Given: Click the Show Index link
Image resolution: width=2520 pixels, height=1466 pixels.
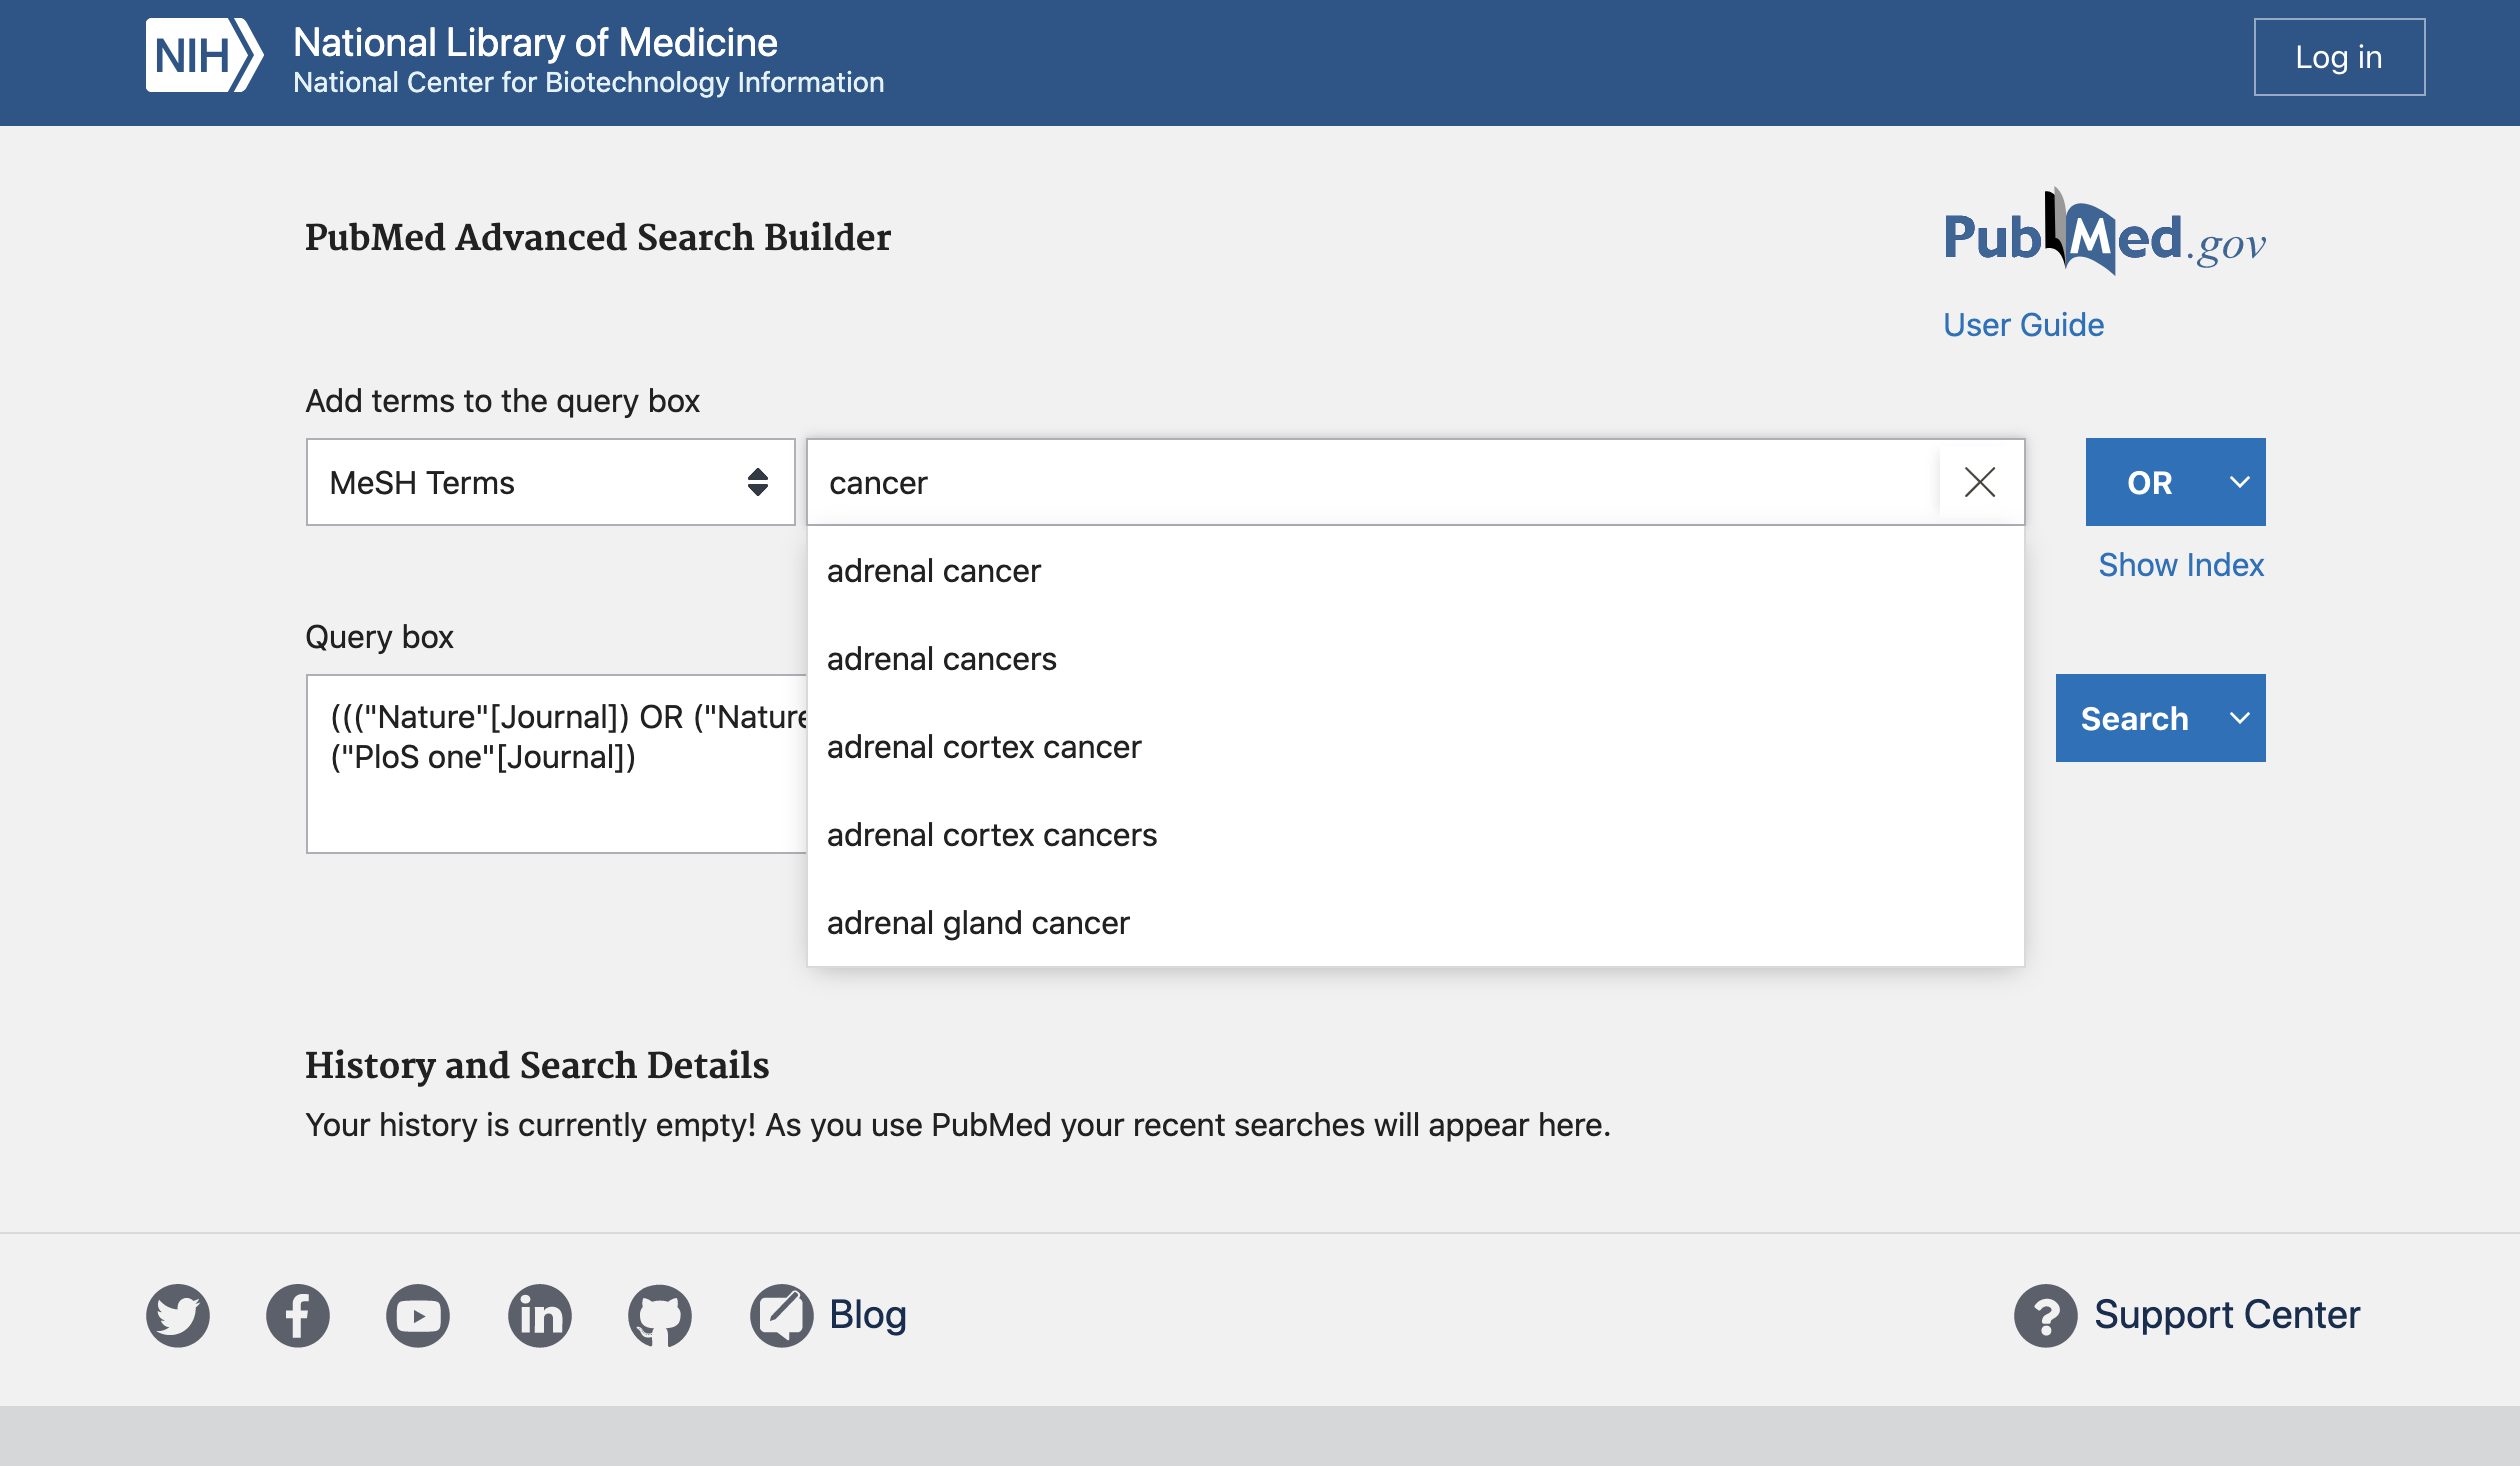Looking at the screenshot, I should point(2180,565).
